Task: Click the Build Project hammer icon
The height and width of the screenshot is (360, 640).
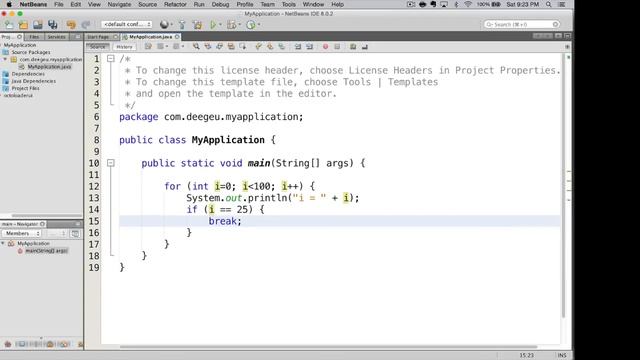Action: coord(182,24)
